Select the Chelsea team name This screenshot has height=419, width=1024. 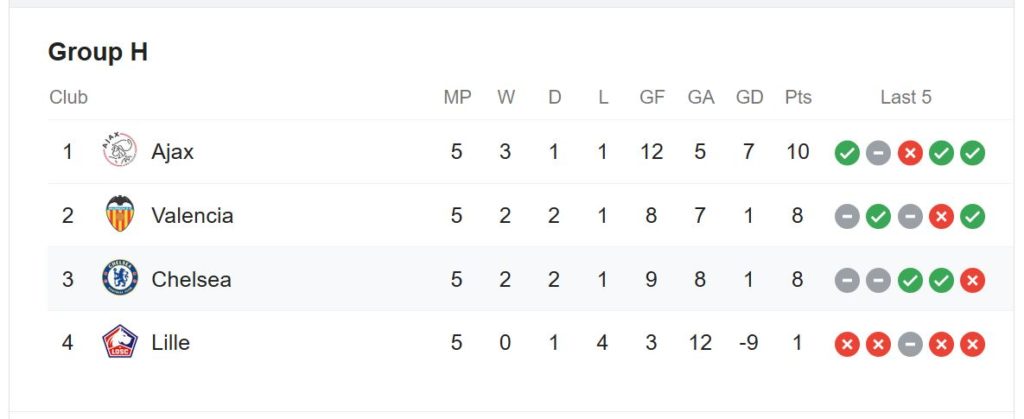pos(191,279)
